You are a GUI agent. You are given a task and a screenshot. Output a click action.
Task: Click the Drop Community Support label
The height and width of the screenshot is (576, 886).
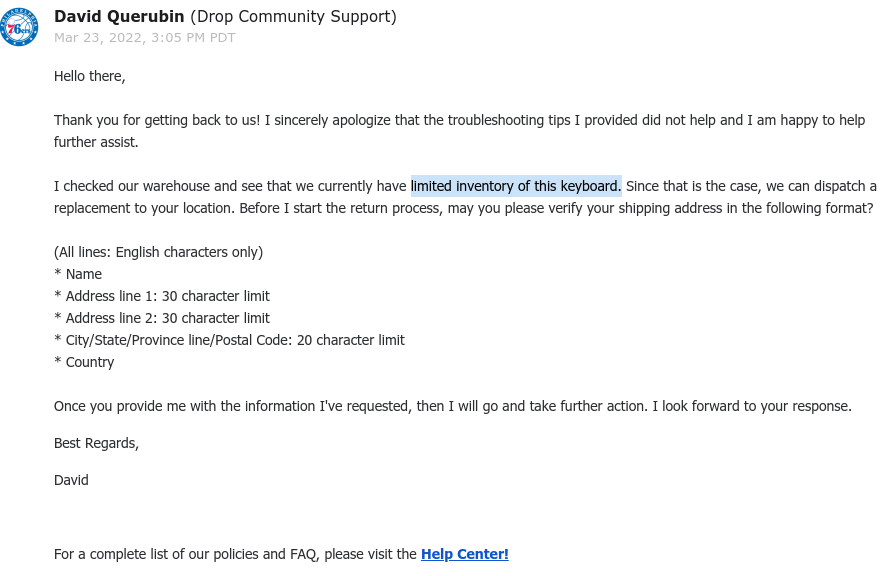click(293, 16)
